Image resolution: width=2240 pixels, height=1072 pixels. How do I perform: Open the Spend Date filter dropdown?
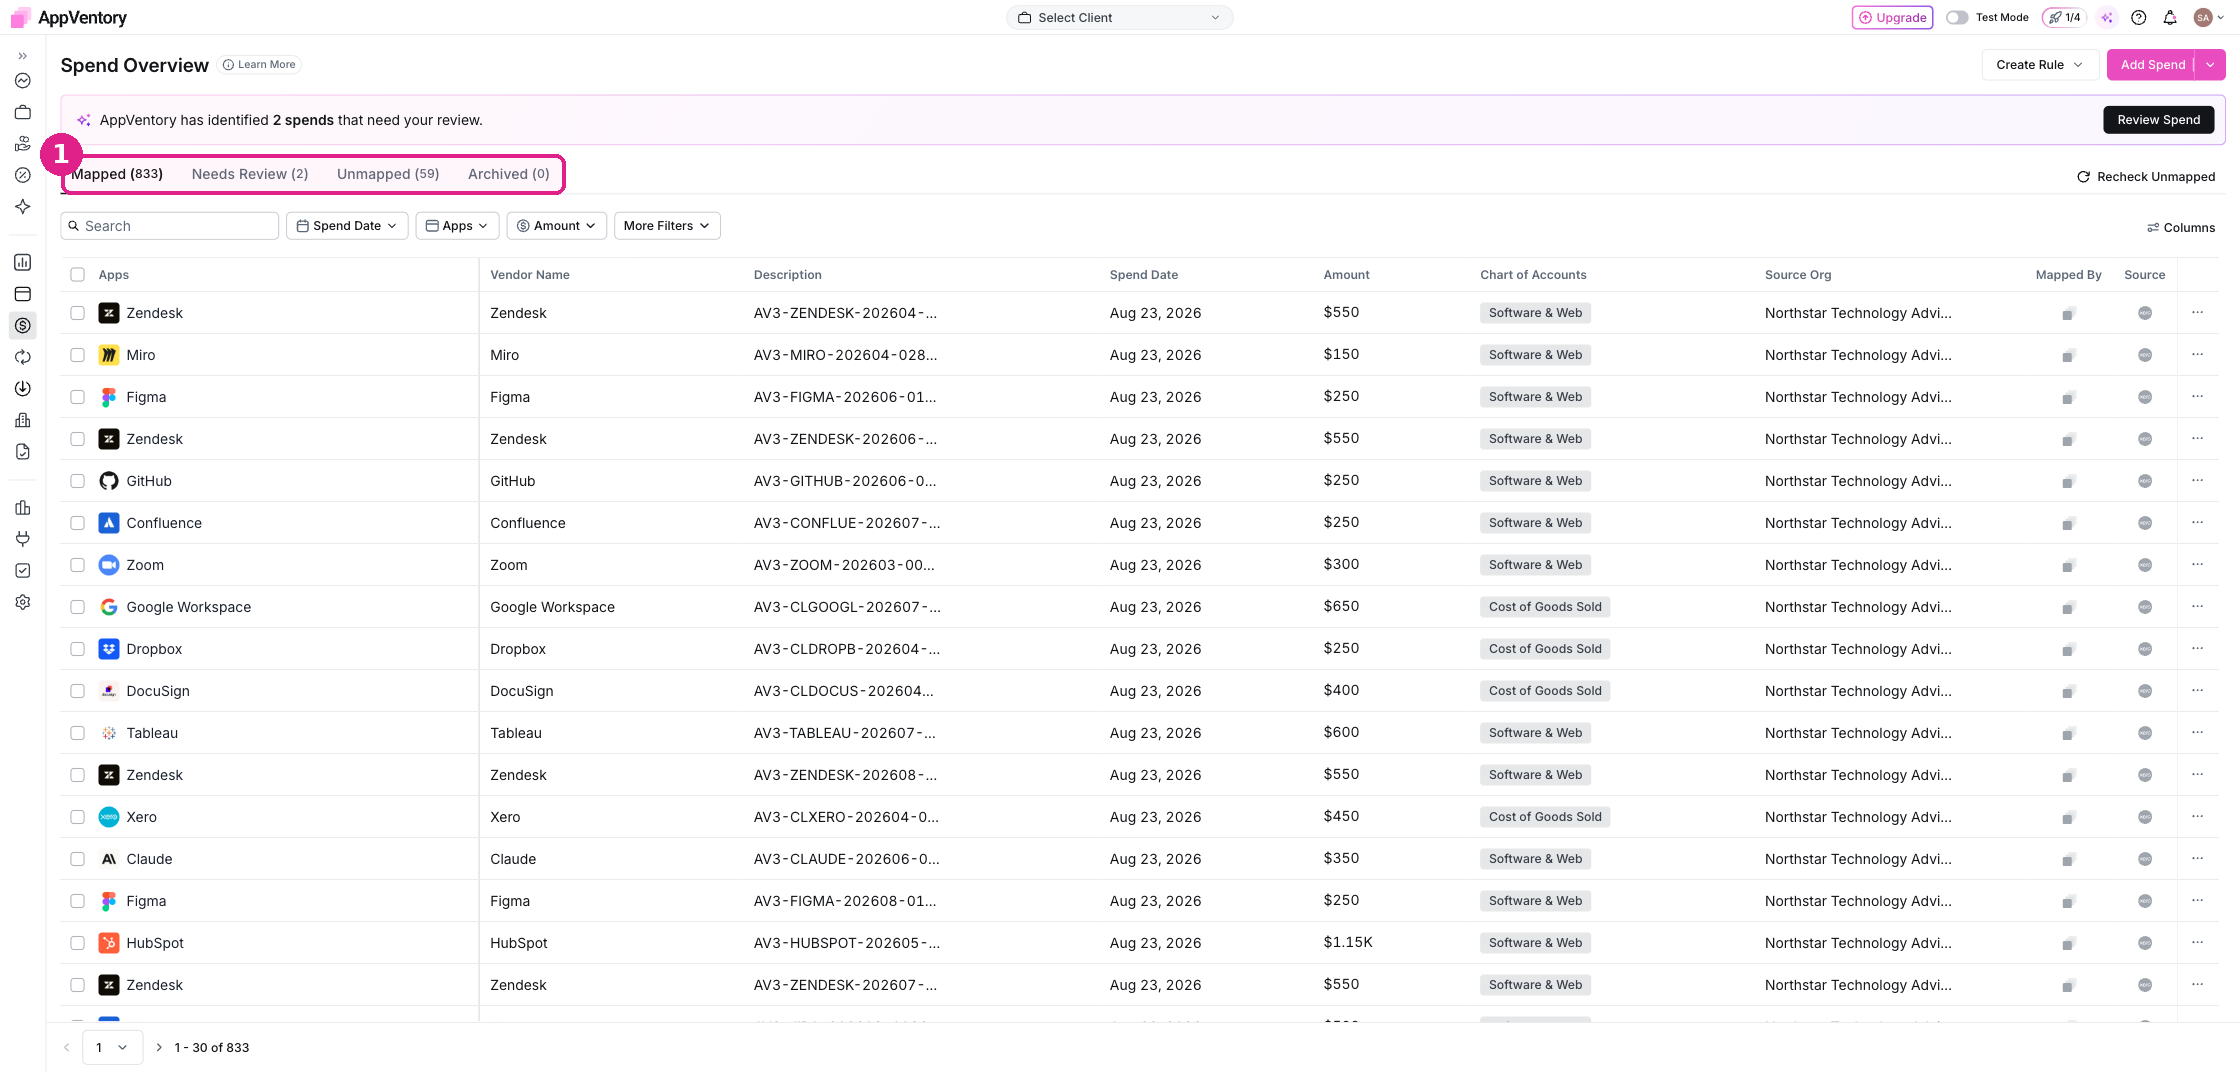[346, 225]
